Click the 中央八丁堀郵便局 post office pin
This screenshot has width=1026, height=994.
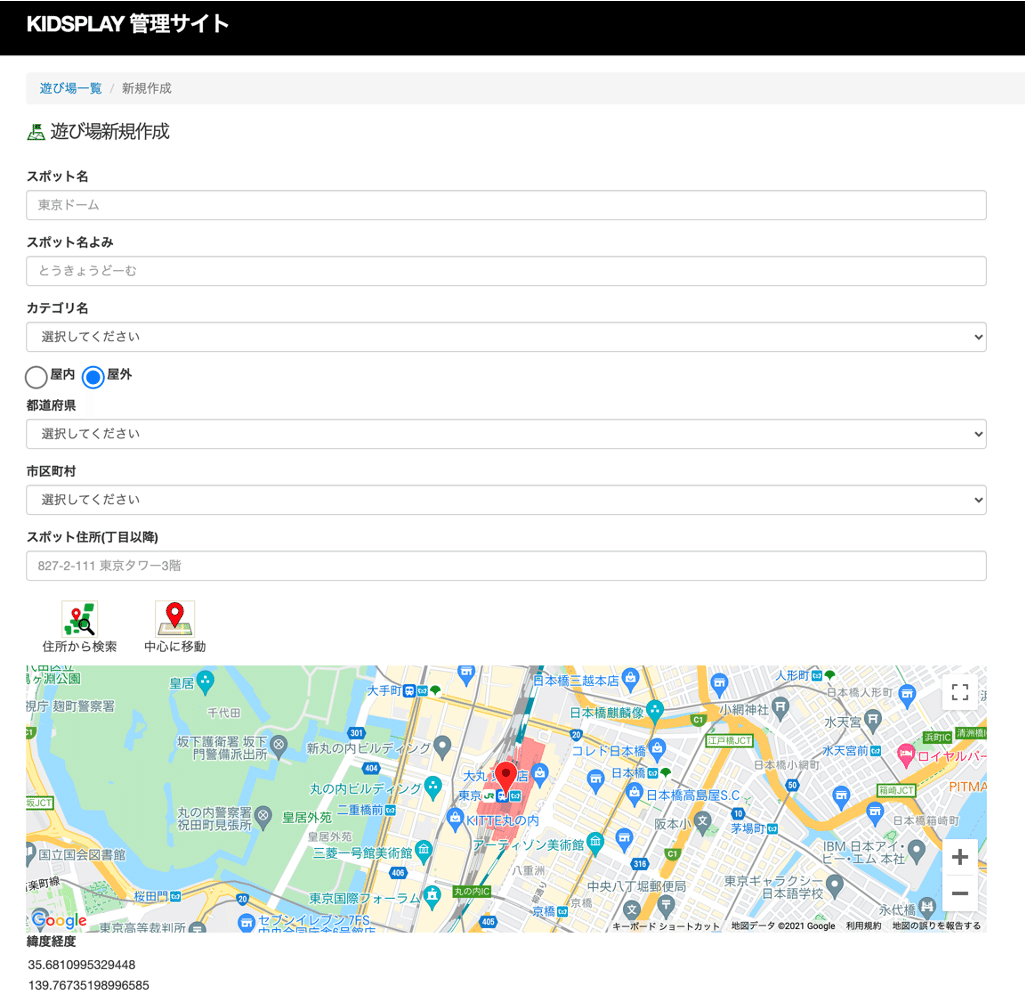click(666, 906)
